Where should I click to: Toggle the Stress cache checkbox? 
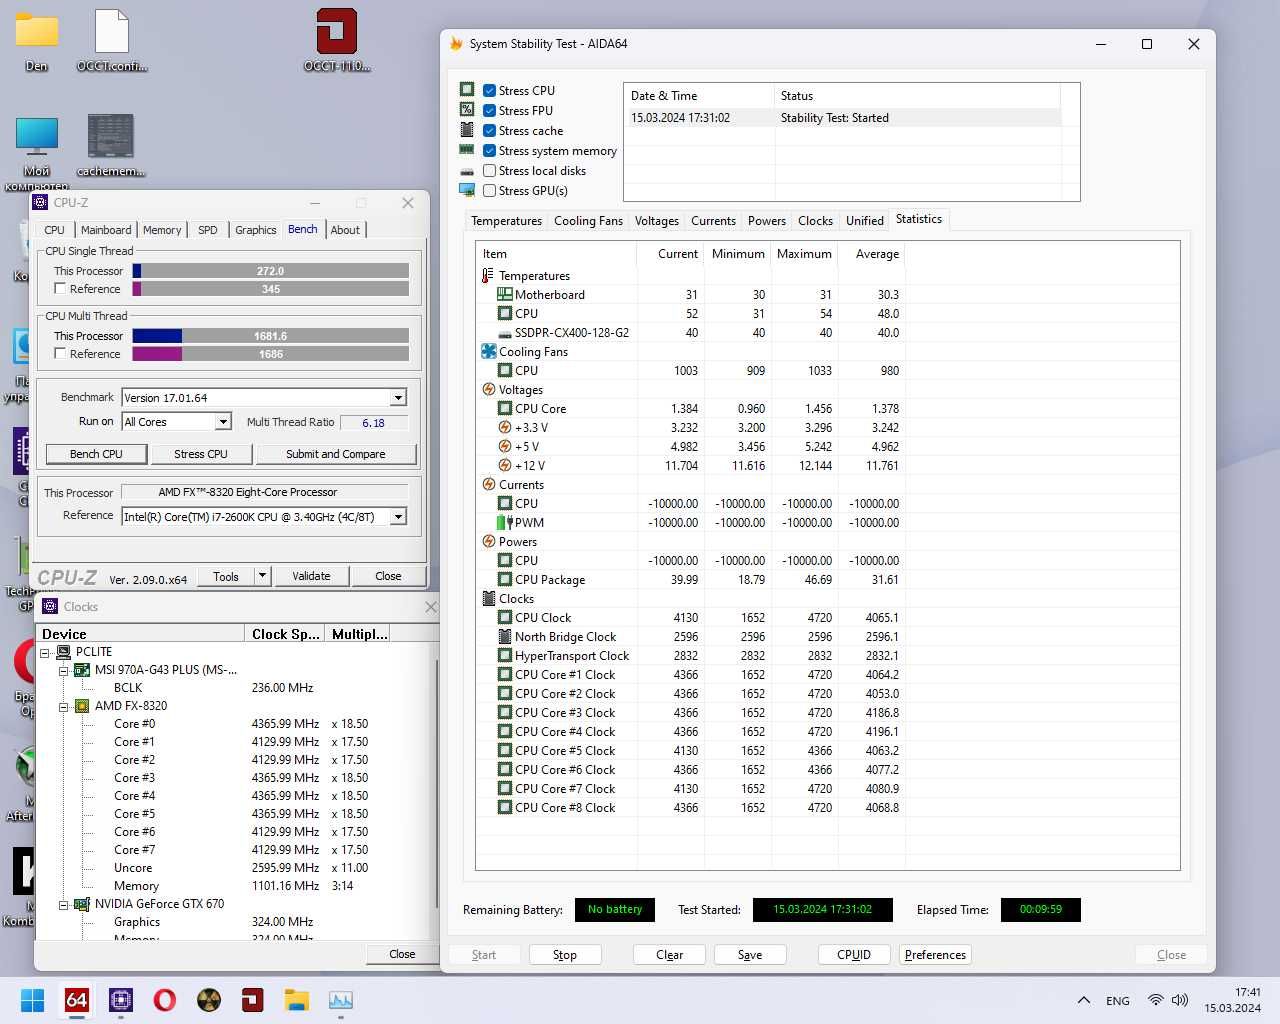click(489, 131)
